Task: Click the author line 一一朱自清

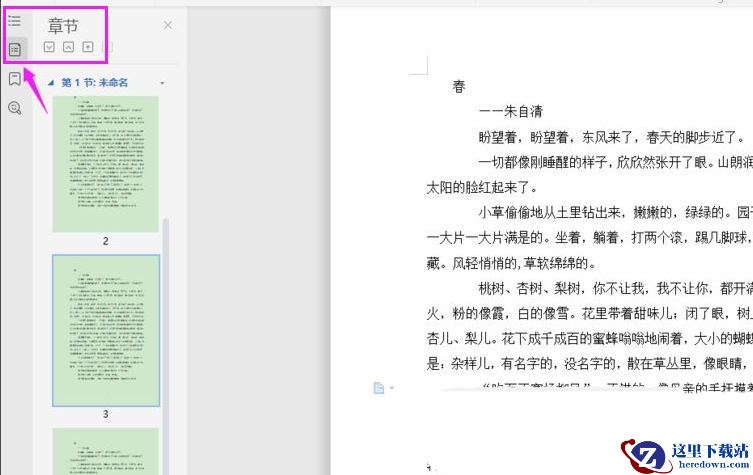Action: (510, 112)
